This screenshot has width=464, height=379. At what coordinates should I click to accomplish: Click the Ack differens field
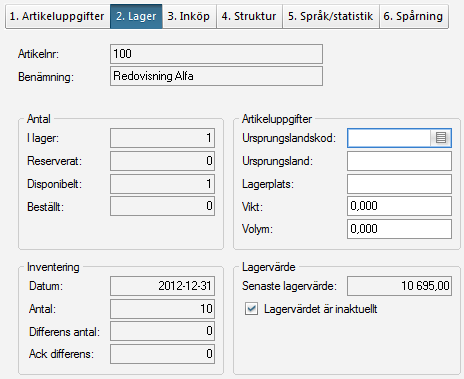point(162,354)
